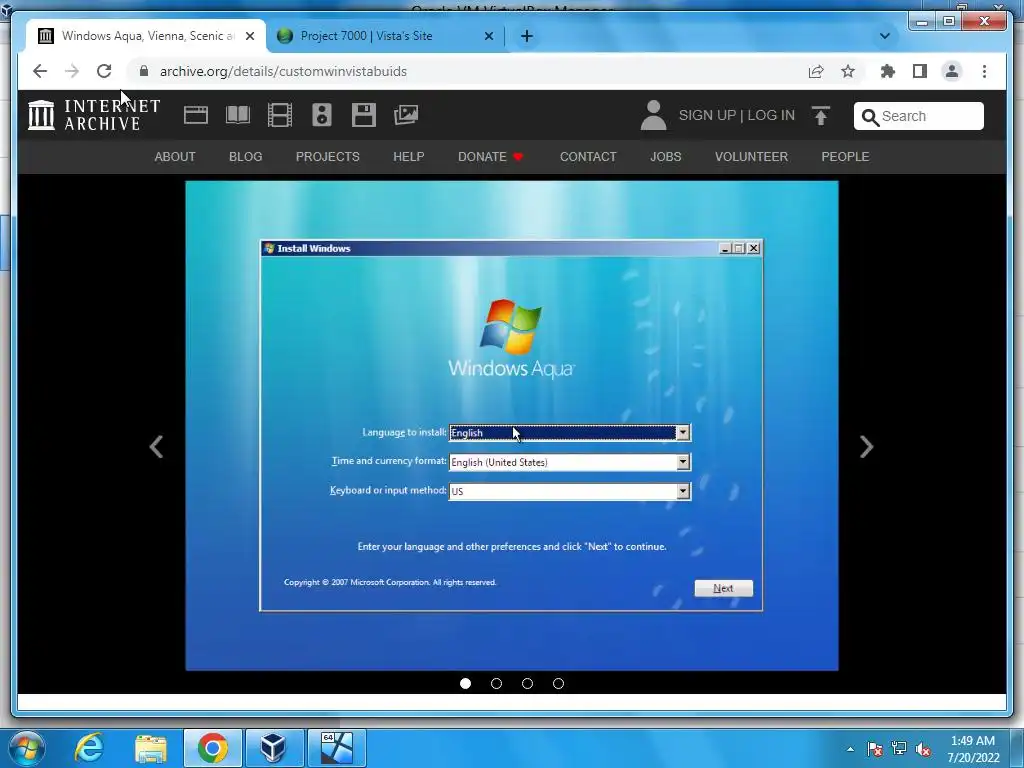
Task: Click LOG IN link
Action: point(771,115)
